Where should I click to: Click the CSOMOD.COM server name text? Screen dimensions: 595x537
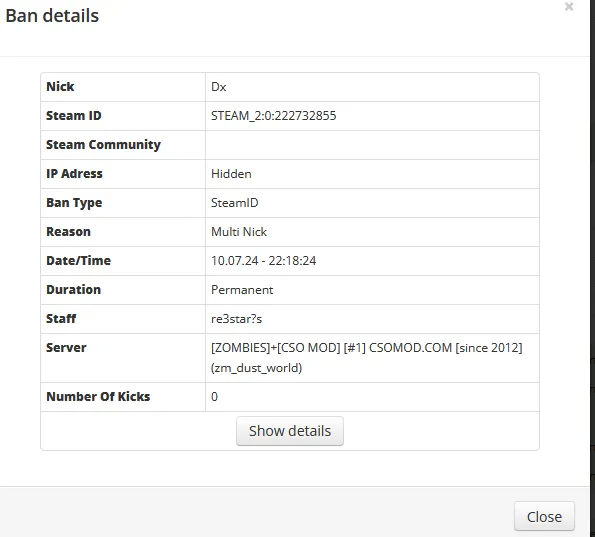pyautogui.click(x=410, y=348)
